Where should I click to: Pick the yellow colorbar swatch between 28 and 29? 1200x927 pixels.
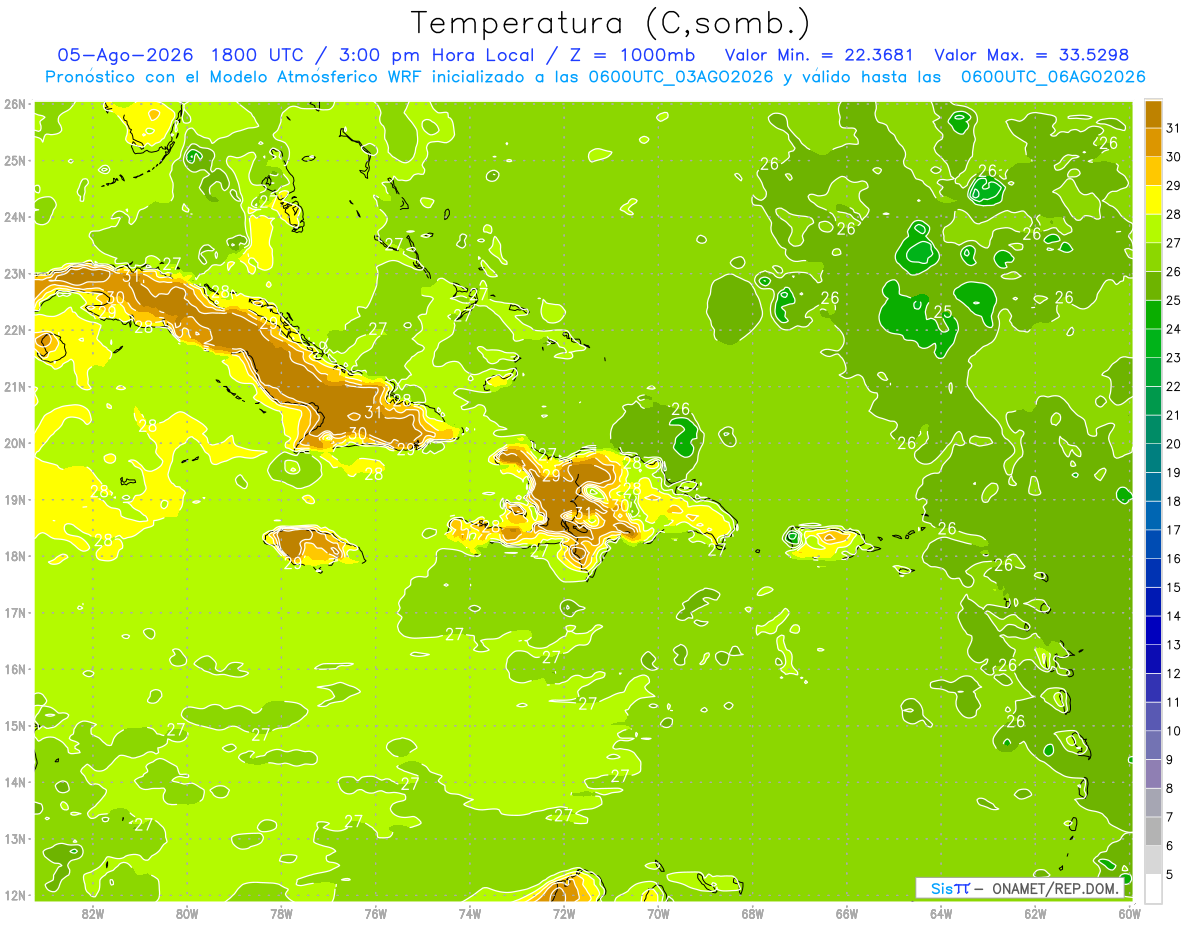click(x=1153, y=200)
